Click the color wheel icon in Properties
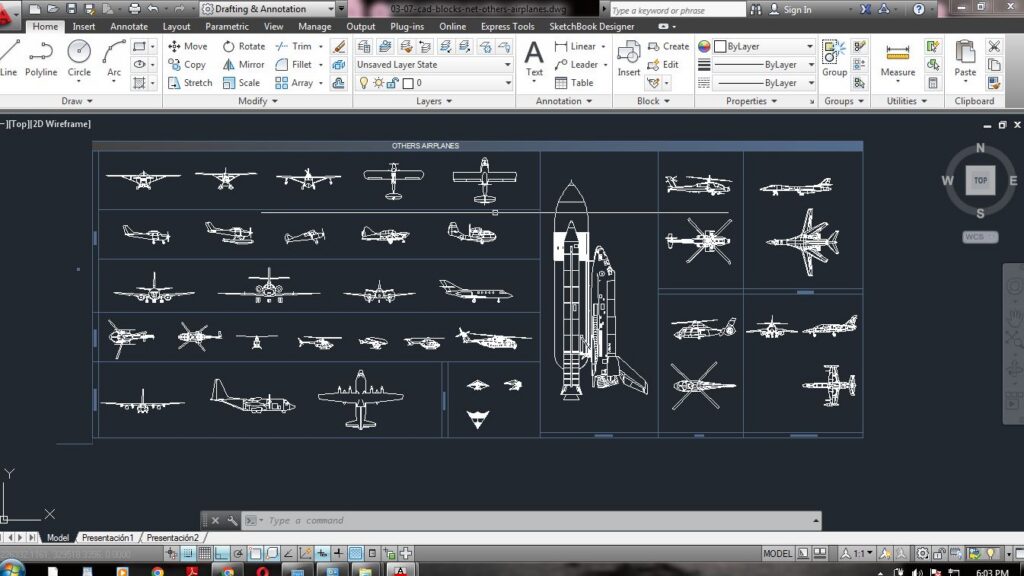 [703, 46]
